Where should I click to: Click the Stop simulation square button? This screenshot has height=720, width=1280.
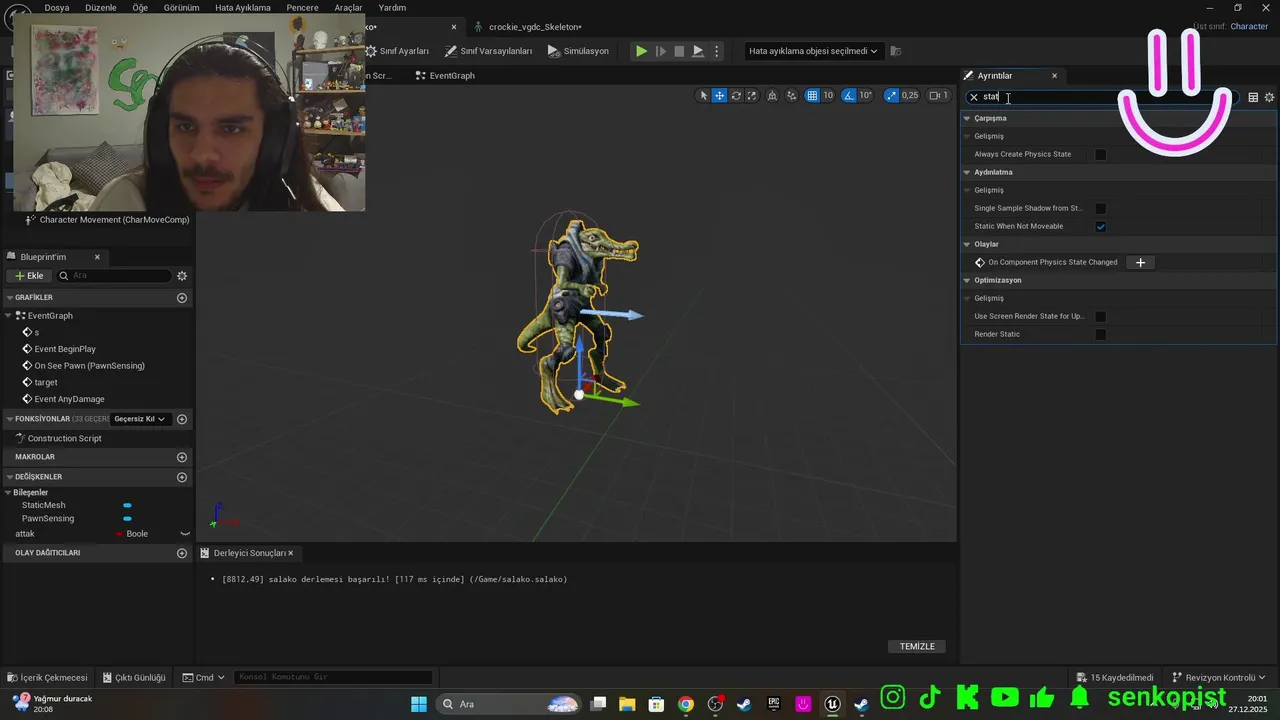[x=679, y=51]
